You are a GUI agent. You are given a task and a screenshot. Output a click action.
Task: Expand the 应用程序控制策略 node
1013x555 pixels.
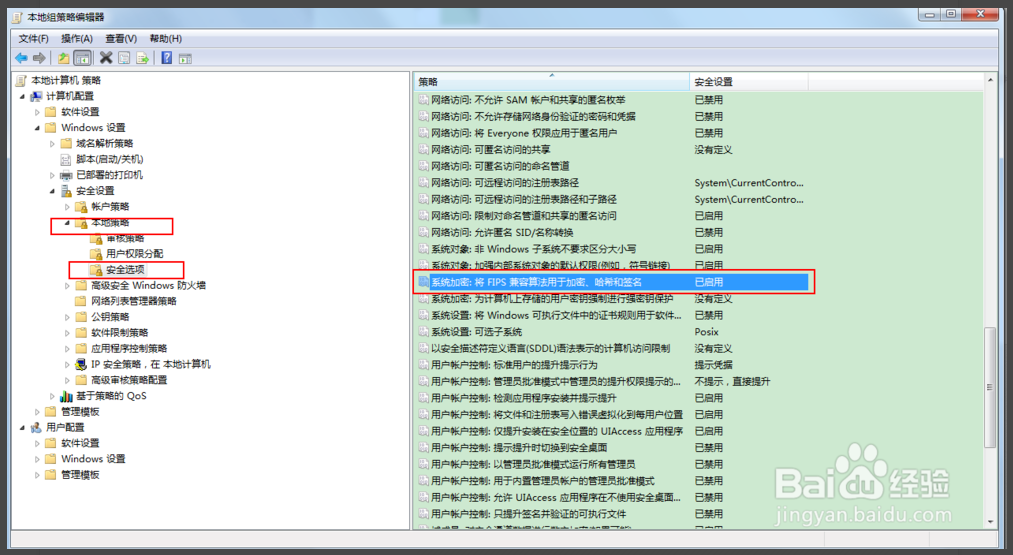67,349
